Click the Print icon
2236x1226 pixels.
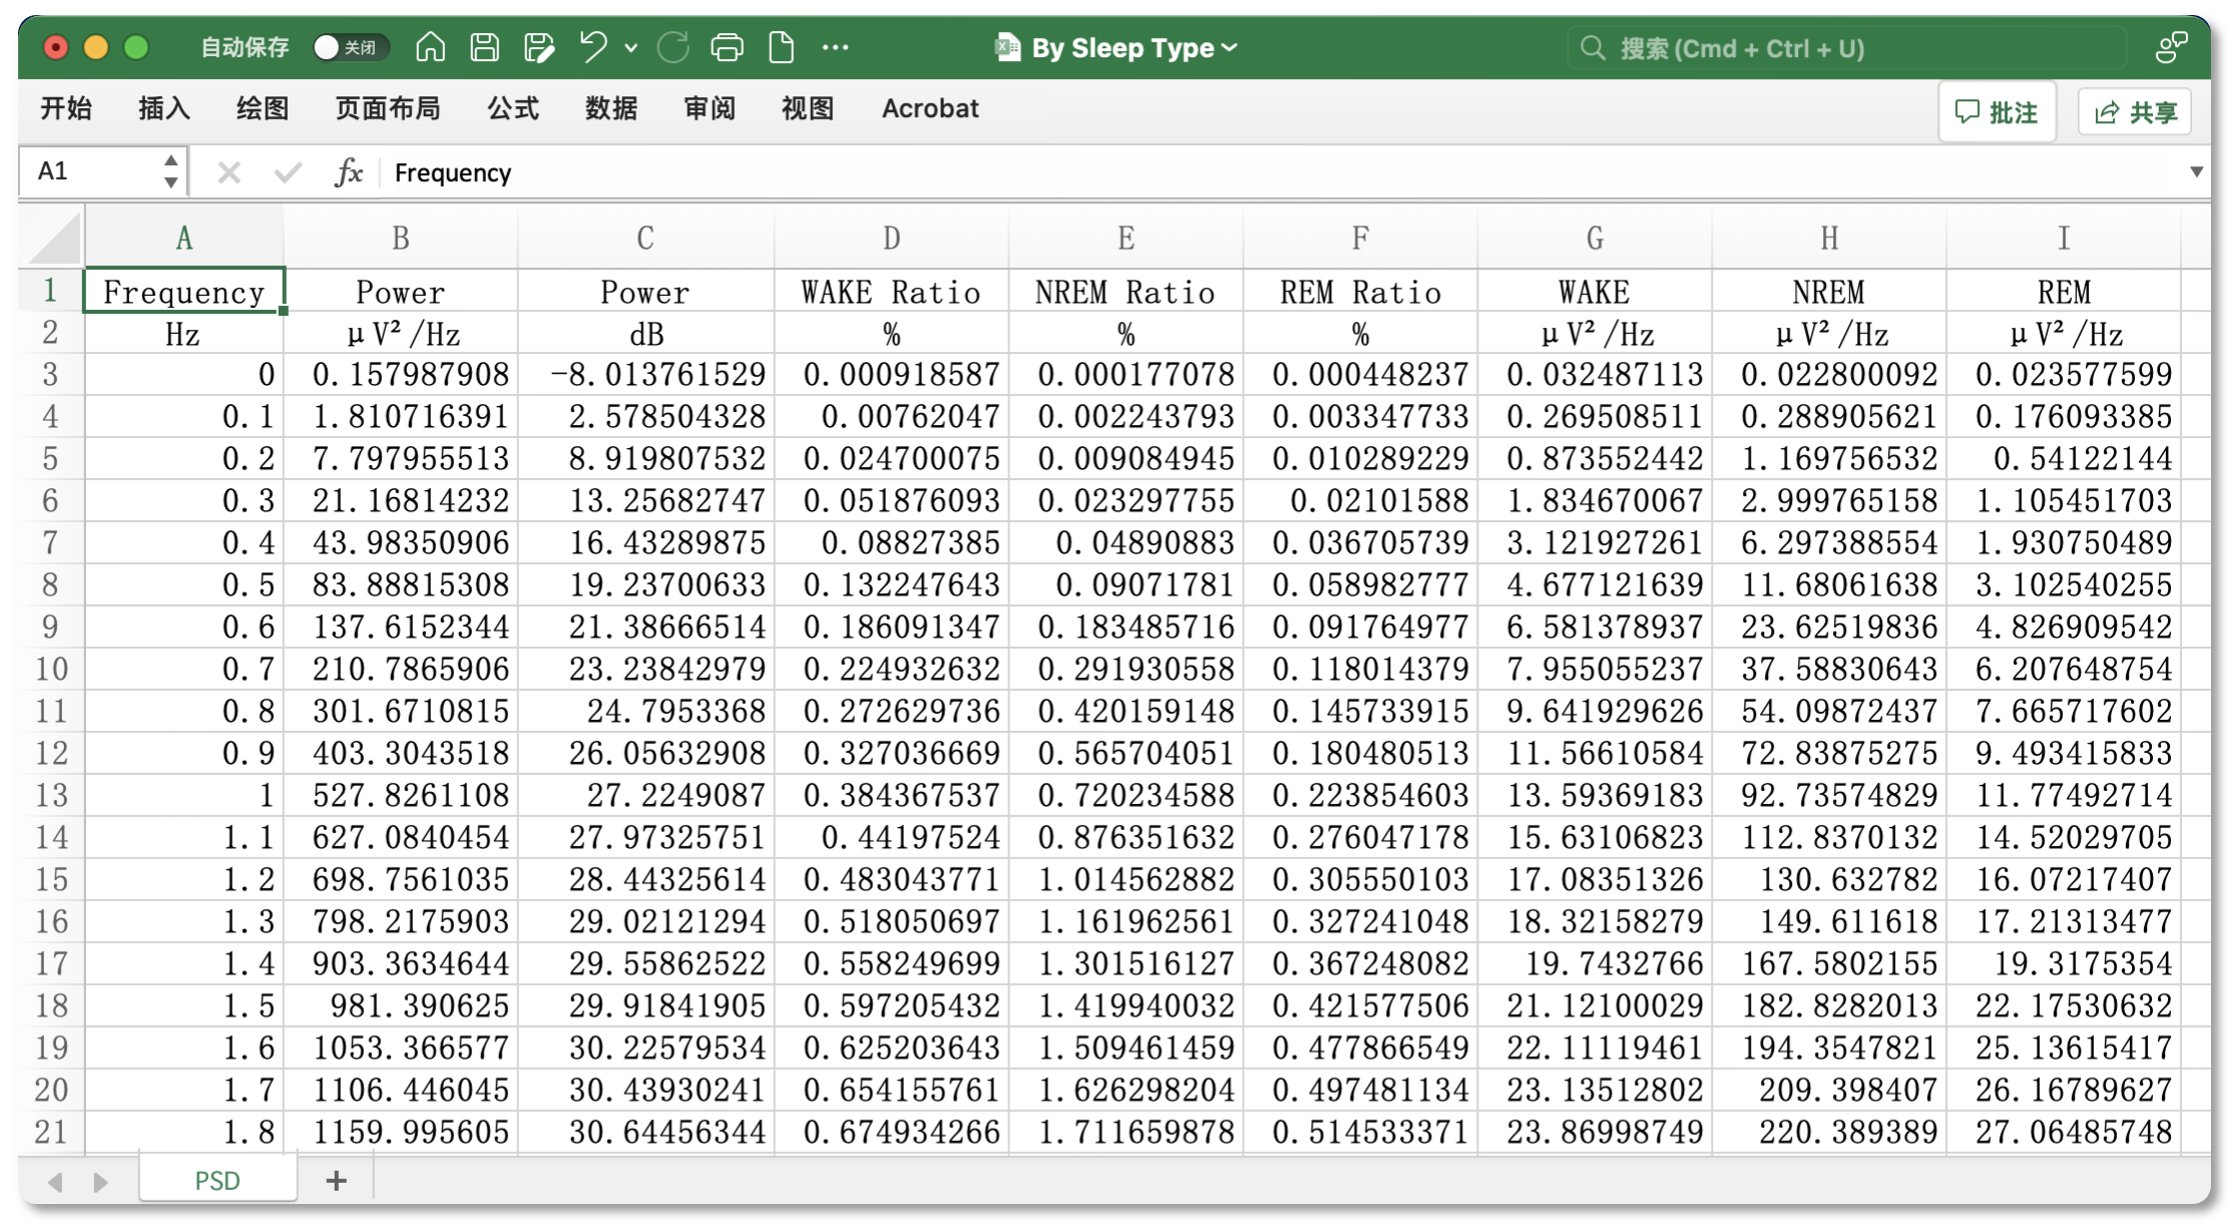click(x=727, y=47)
